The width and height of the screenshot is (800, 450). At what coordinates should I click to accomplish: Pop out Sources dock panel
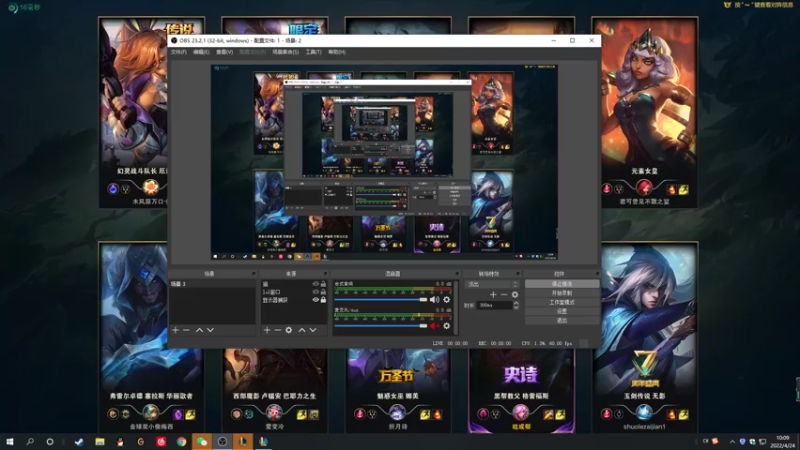tap(325, 274)
